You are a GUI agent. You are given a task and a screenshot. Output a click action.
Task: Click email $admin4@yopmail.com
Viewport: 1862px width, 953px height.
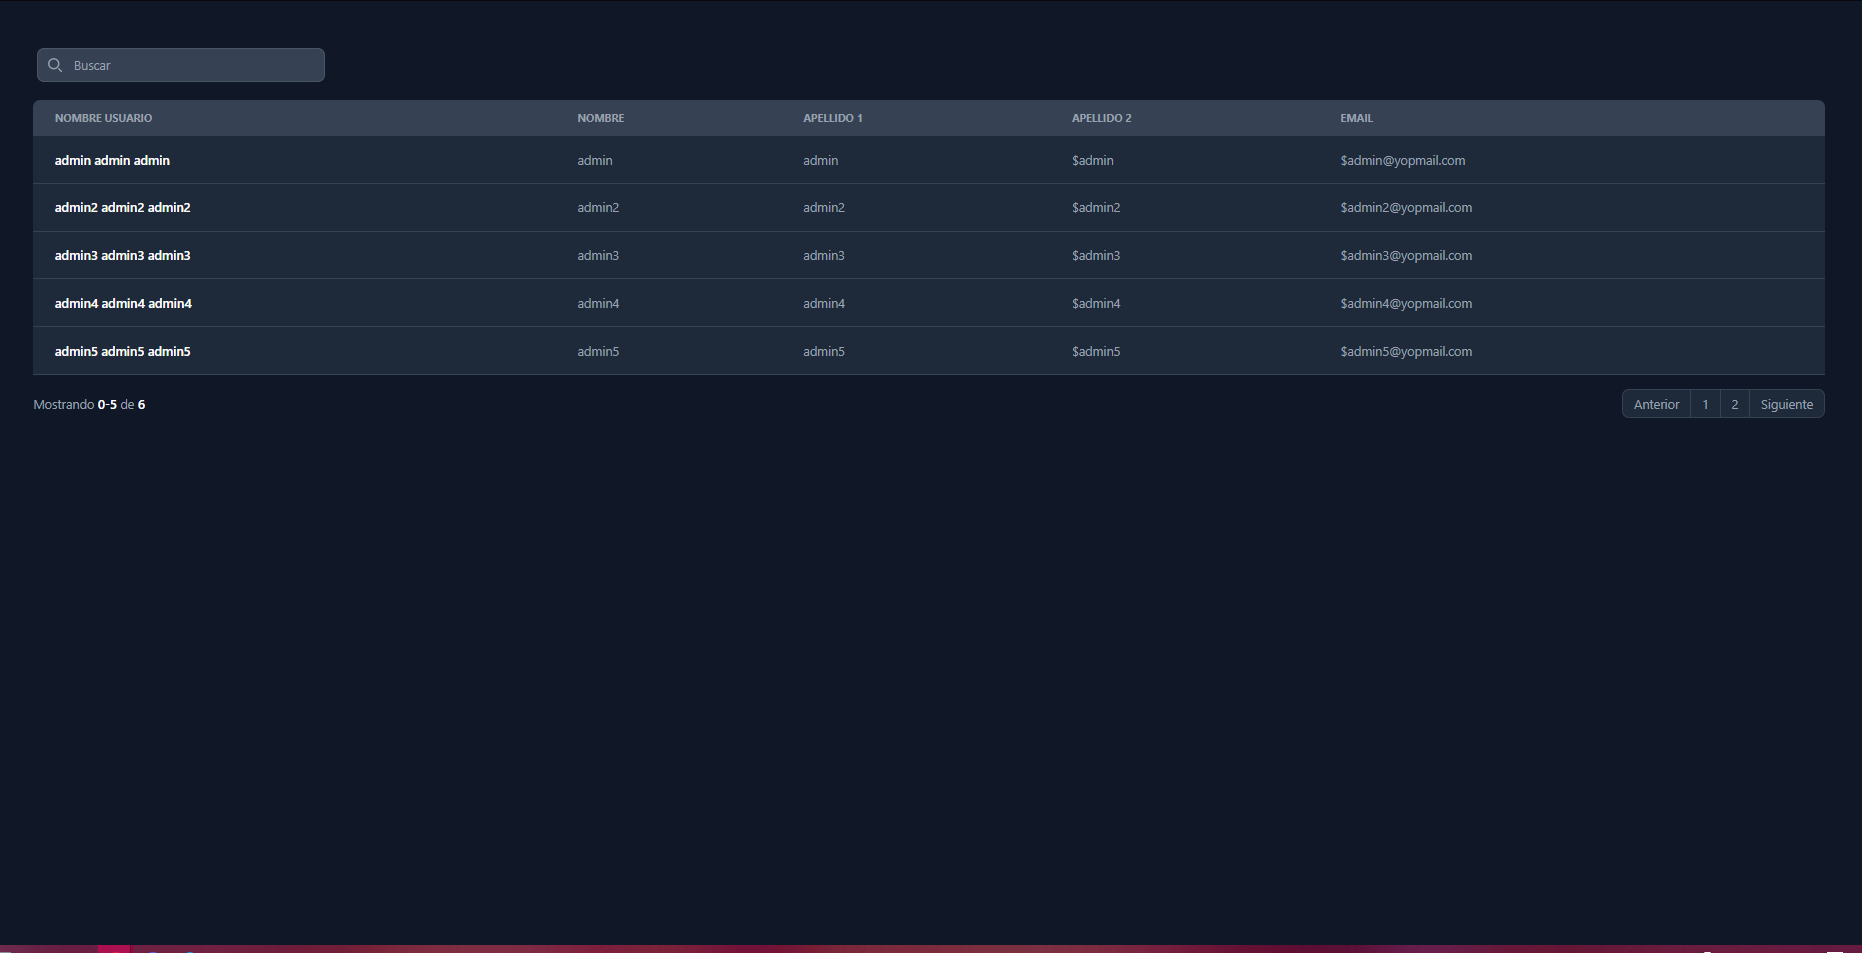(1406, 303)
